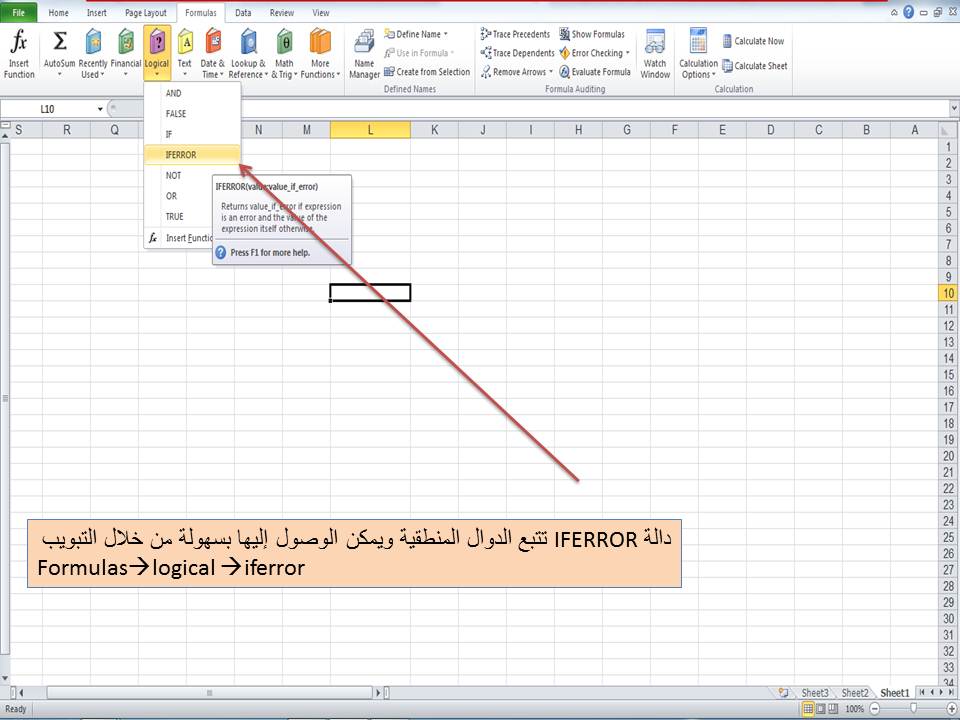Open Text functions library

click(185, 54)
